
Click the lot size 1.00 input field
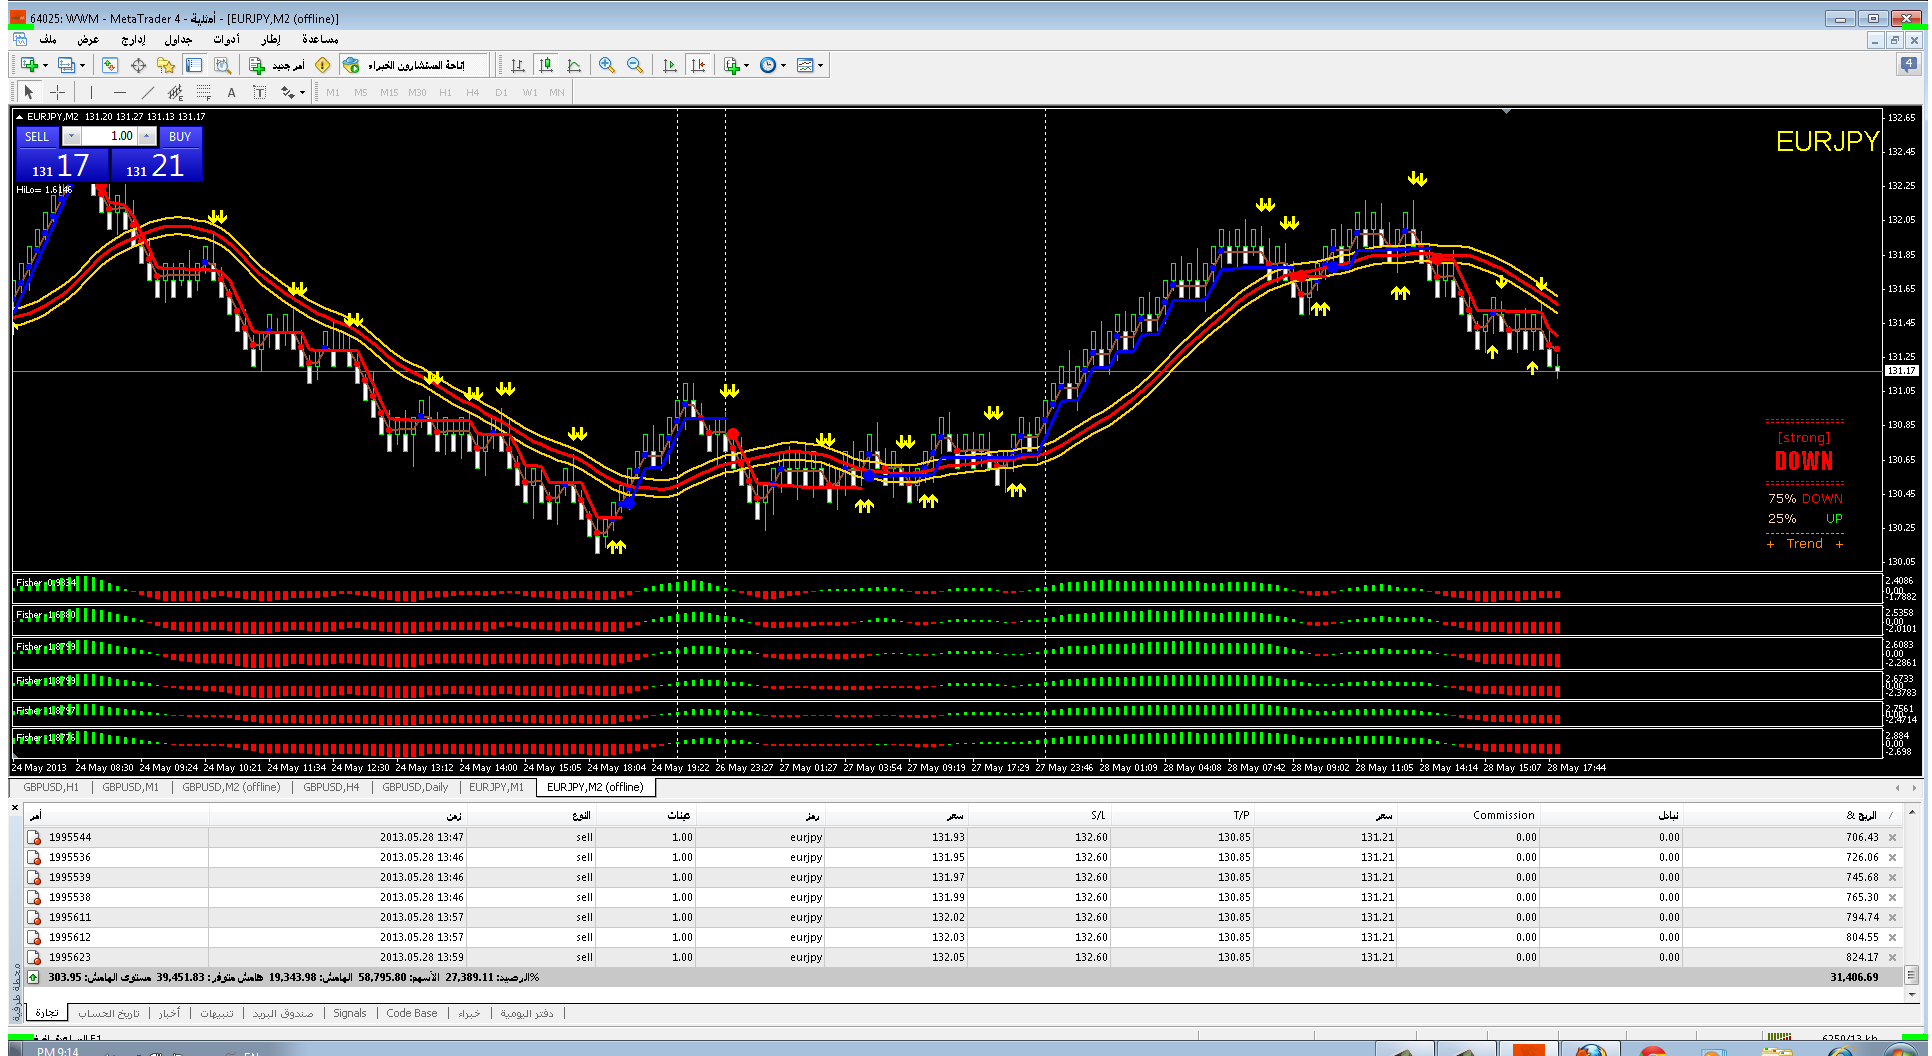click(x=109, y=136)
